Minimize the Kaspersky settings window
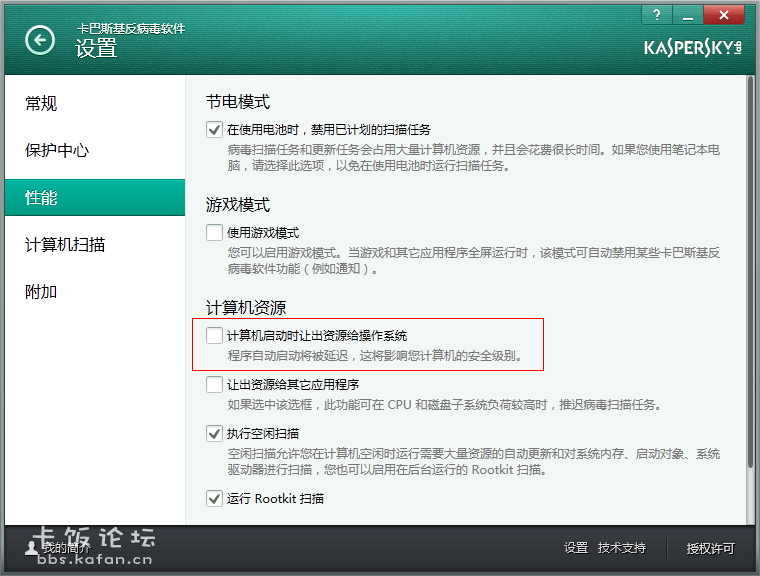 coord(688,15)
